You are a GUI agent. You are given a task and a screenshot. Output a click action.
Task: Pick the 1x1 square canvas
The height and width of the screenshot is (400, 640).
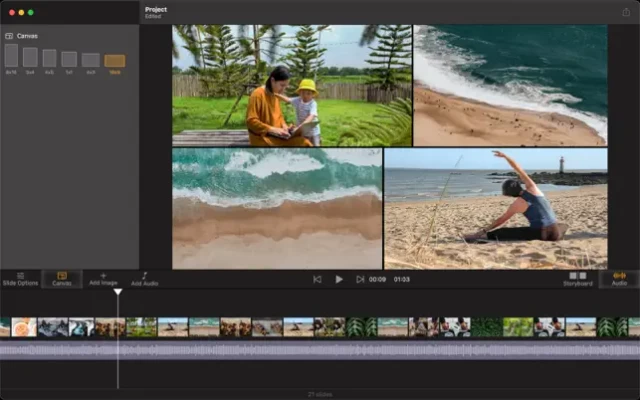tap(69, 59)
